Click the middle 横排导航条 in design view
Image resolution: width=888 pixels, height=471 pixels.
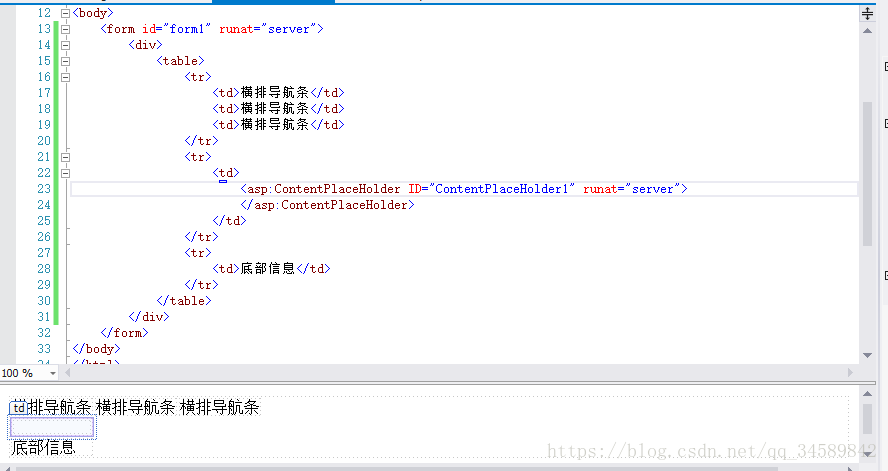(x=136, y=408)
